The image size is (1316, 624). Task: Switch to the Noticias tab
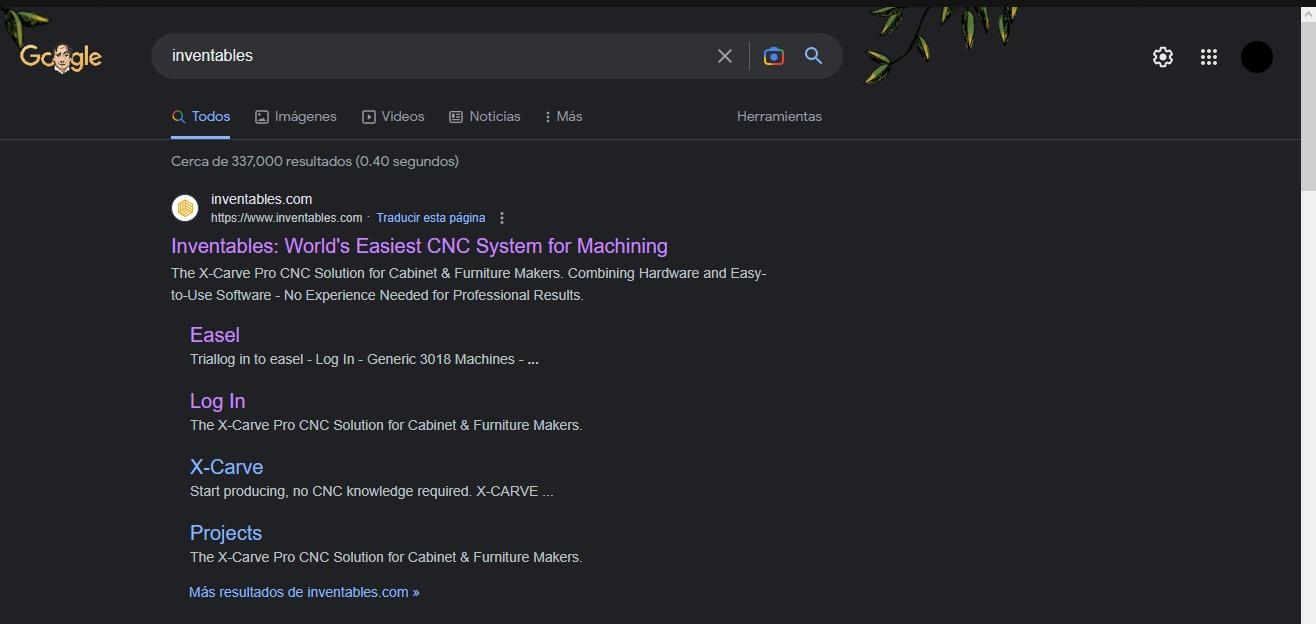pyautogui.click(x=485, y=117)
